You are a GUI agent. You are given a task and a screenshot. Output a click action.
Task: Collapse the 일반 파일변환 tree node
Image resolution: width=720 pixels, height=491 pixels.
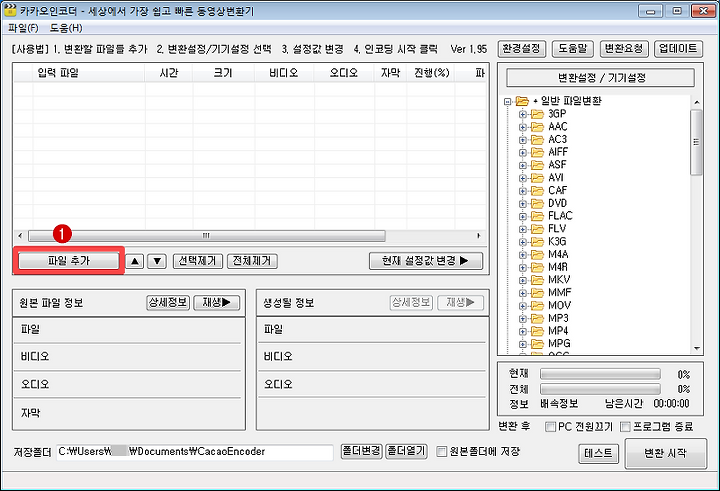507,102
